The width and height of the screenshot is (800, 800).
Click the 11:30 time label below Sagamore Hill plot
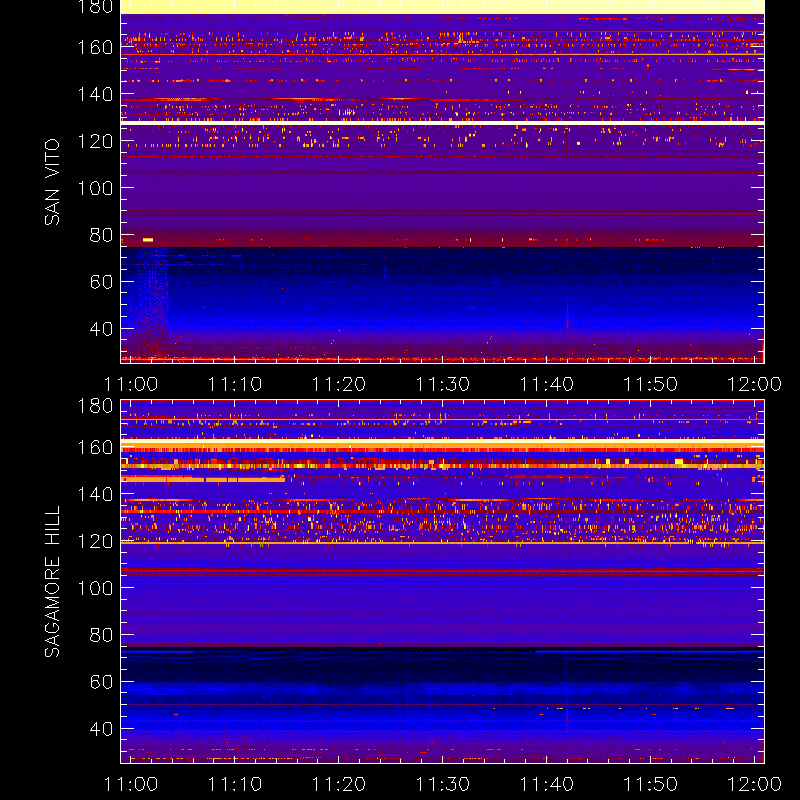click(443, 784)
